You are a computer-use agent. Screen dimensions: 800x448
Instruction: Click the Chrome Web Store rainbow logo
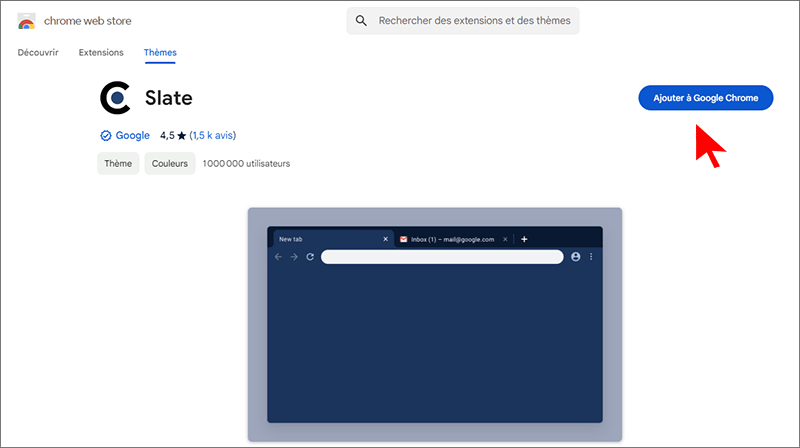pos(27,21)
